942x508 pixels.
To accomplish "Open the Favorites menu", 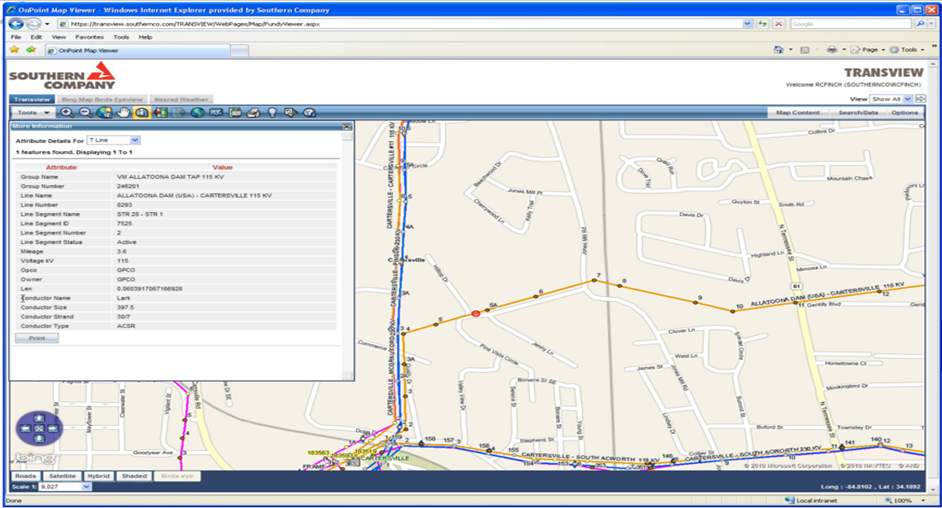I will 89,37.
